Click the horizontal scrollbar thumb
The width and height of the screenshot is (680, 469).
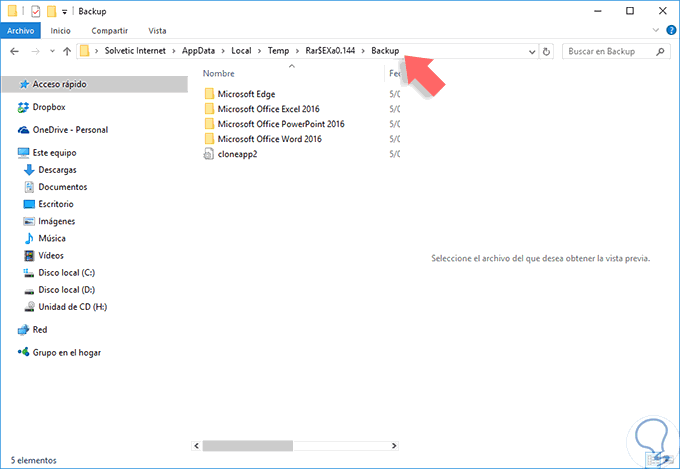(x=248, y=446)
